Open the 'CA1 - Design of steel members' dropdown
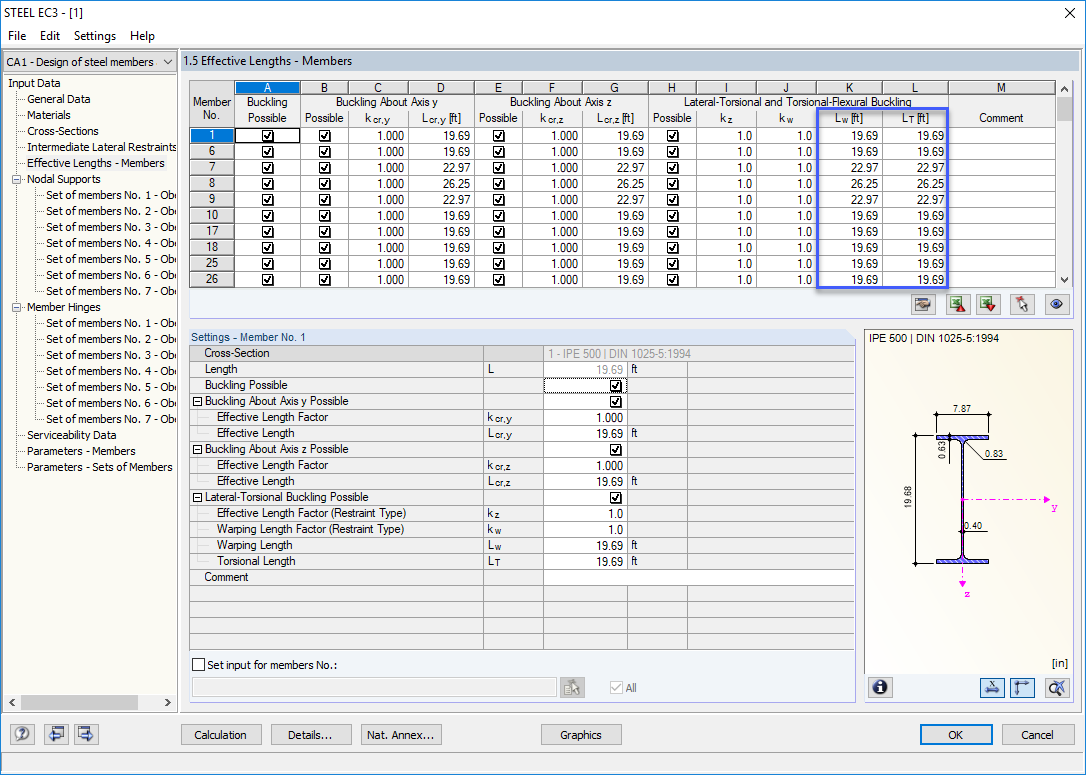 coord(167,61)
